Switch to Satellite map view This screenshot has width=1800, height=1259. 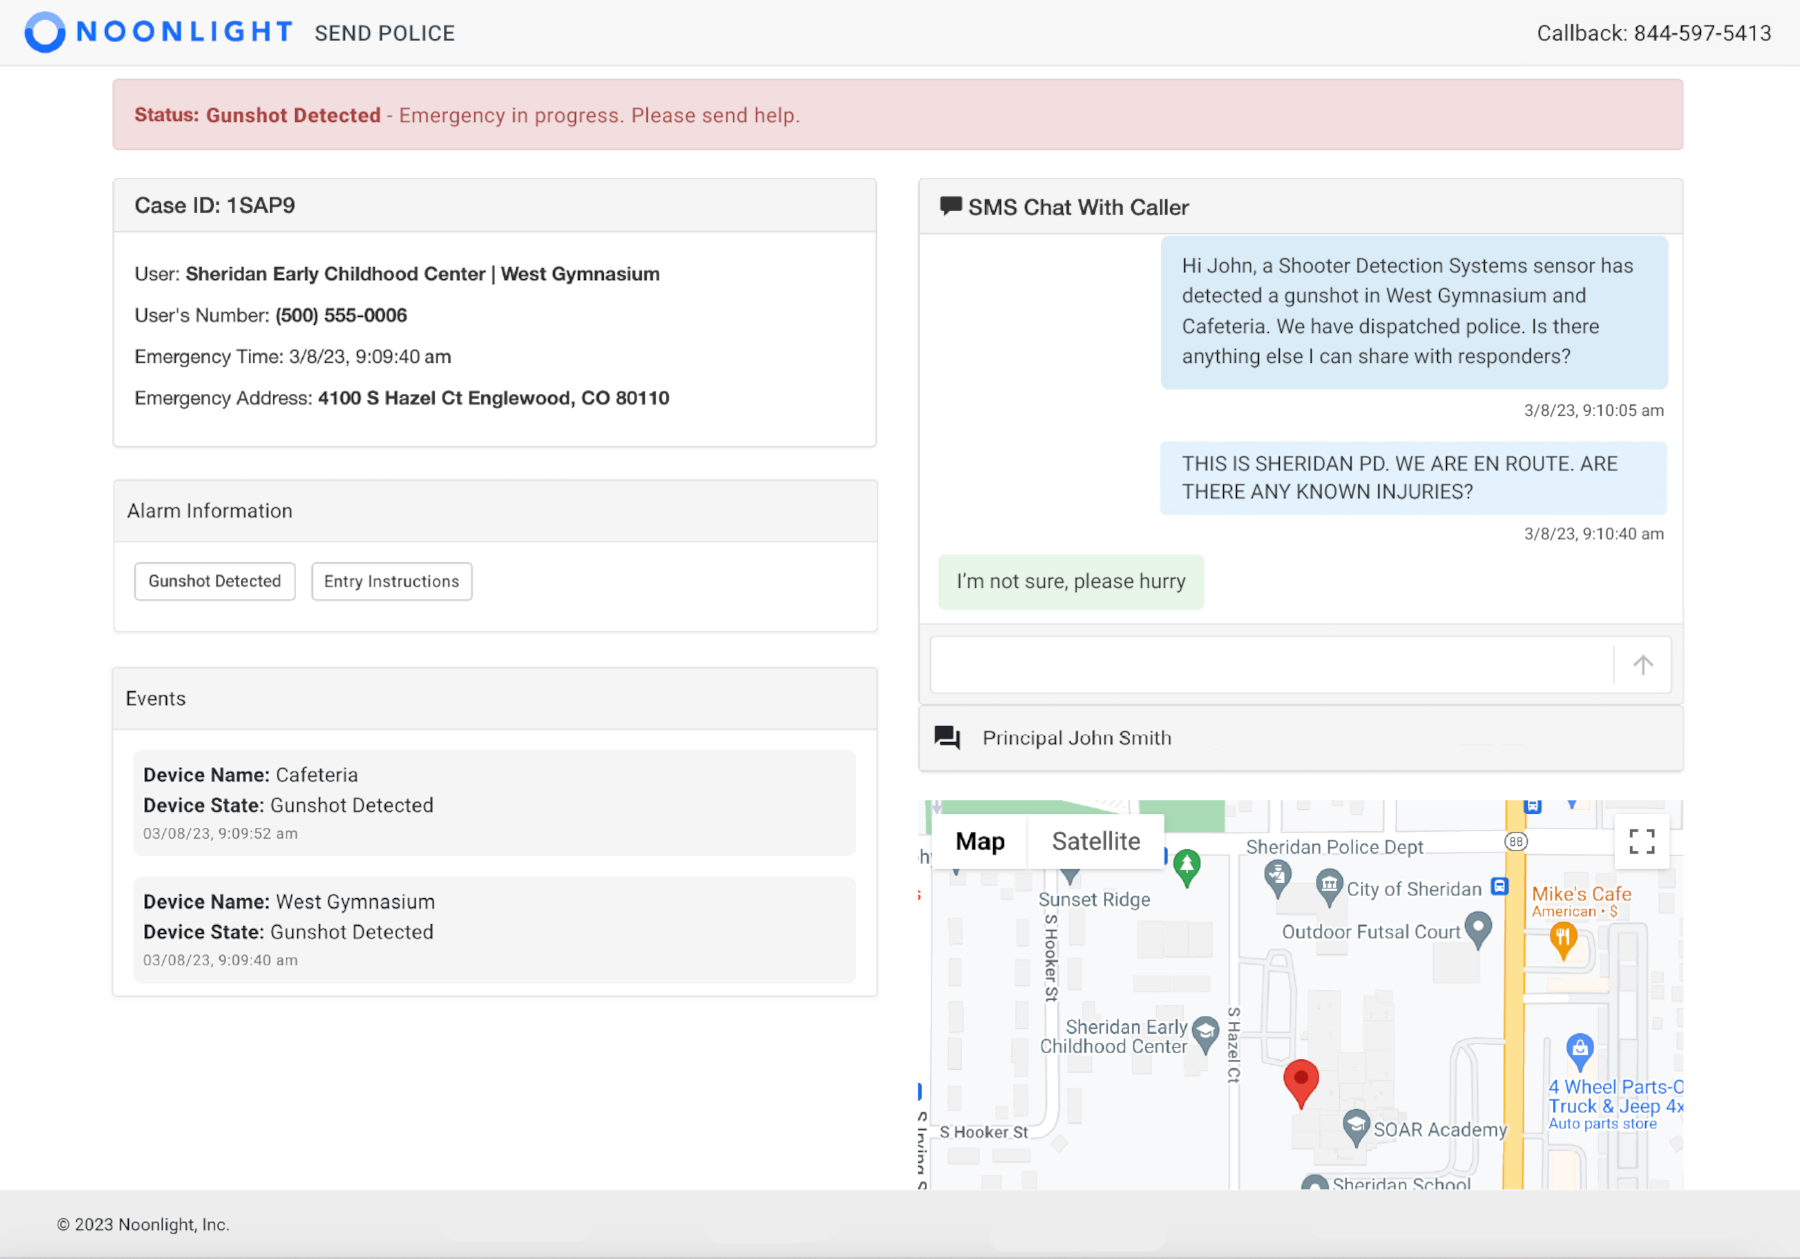point(1095,841)
